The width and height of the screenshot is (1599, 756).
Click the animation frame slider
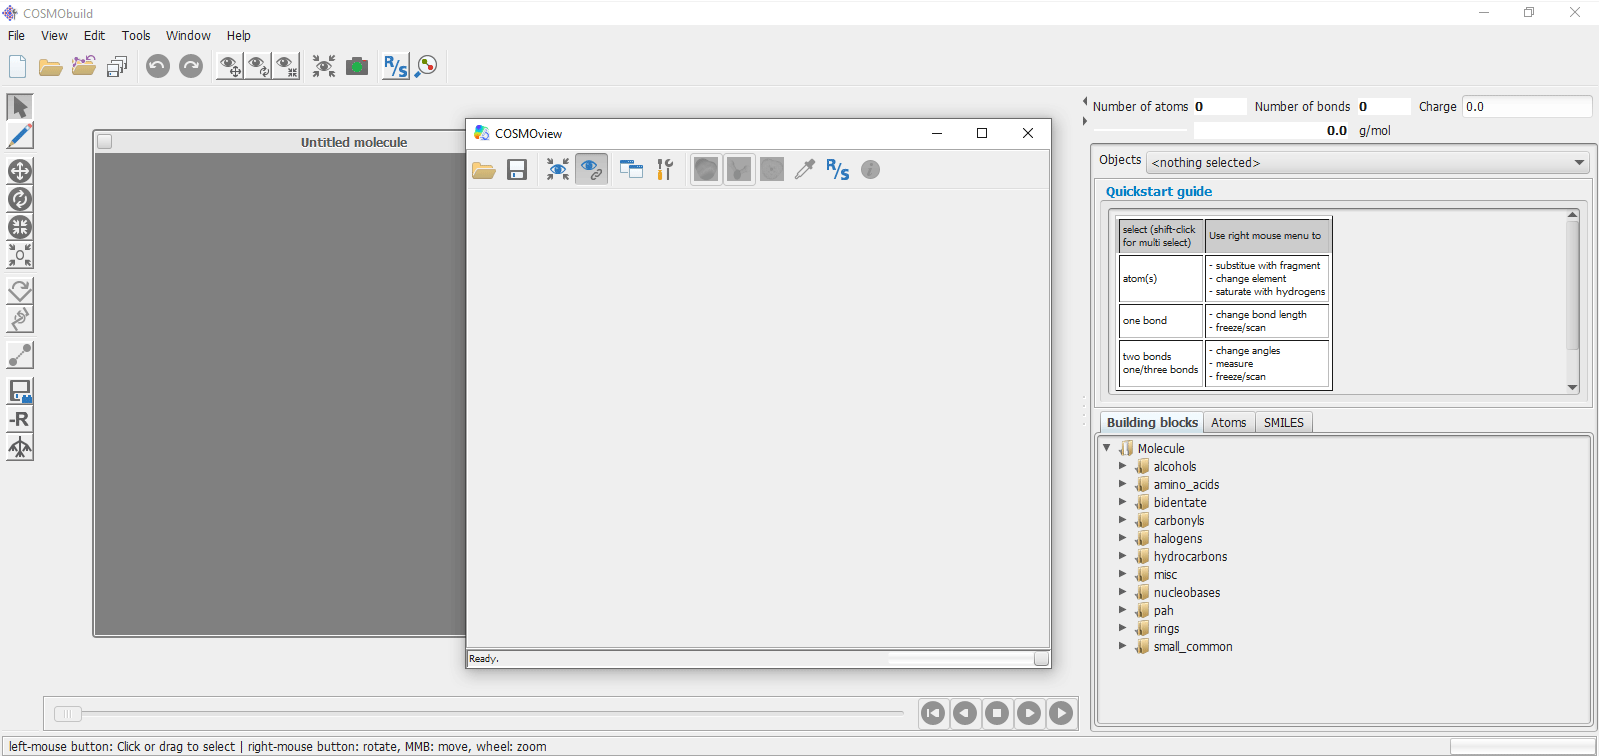(68, 713)
